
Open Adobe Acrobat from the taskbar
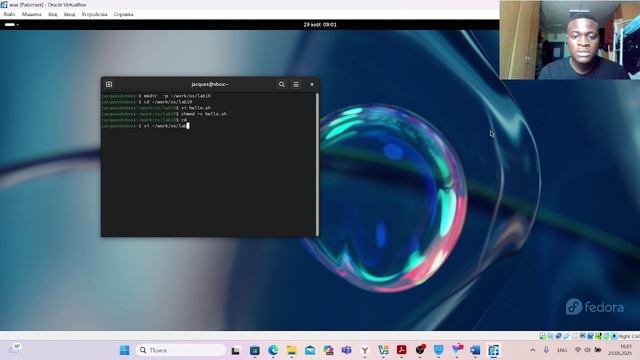402,350
